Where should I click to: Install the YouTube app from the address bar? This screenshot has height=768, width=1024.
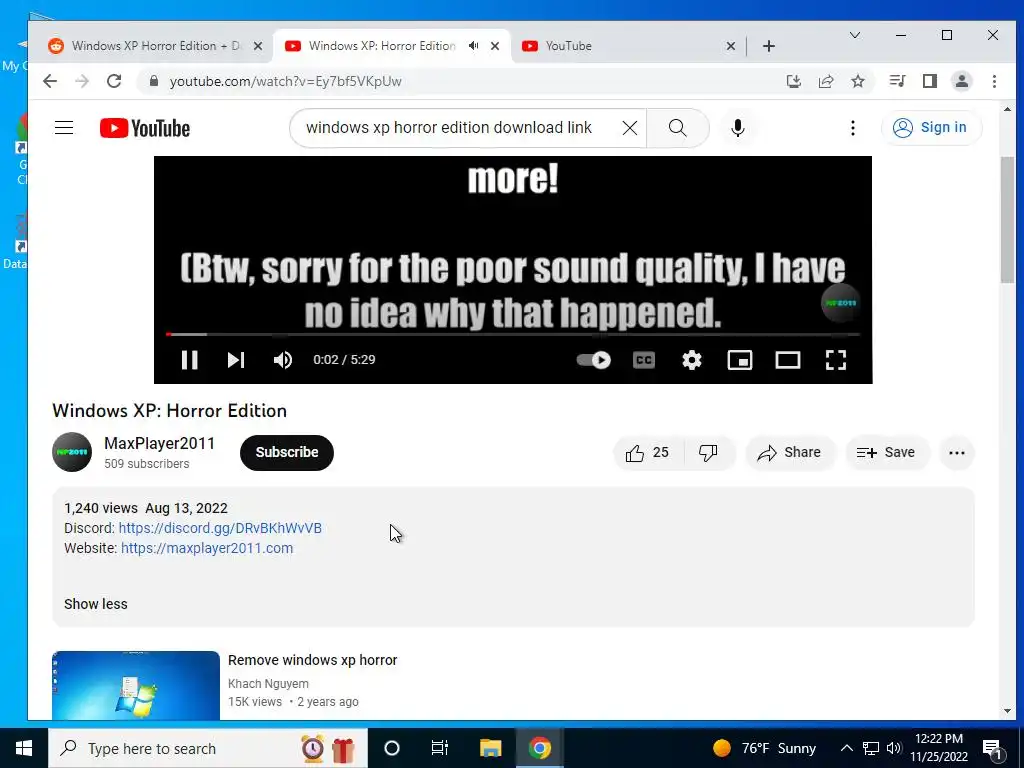tap(793, 81)
